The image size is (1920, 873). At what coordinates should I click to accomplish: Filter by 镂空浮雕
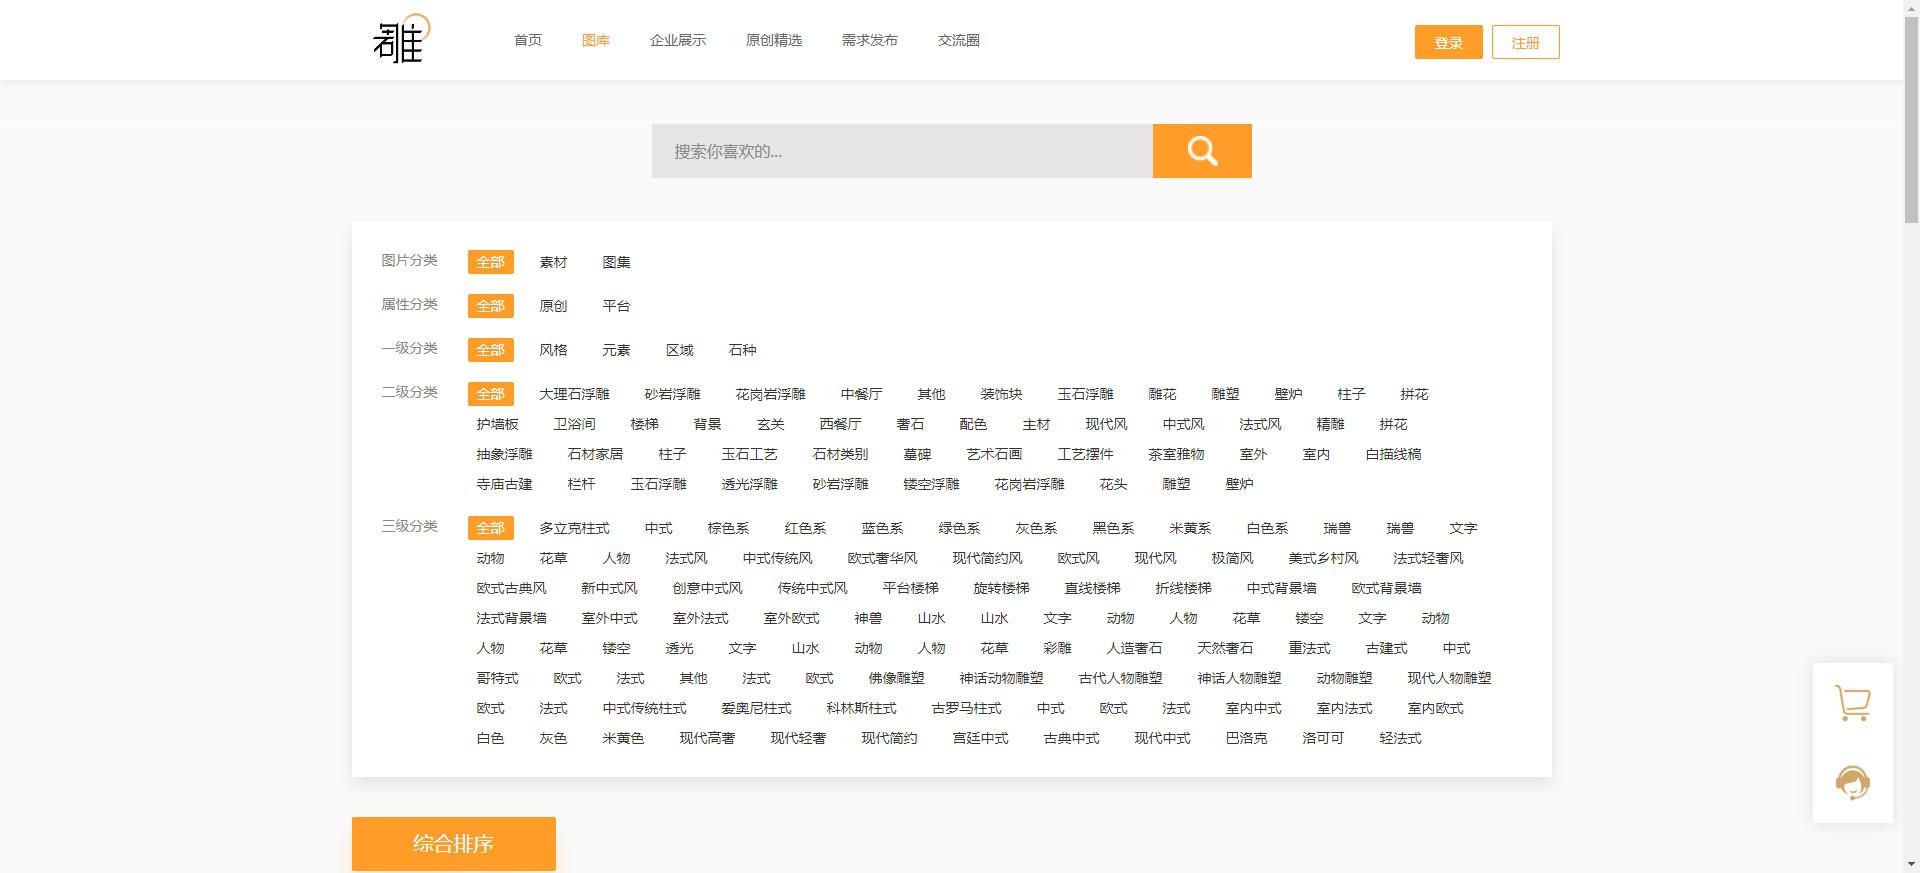click(x=932, y=484)
